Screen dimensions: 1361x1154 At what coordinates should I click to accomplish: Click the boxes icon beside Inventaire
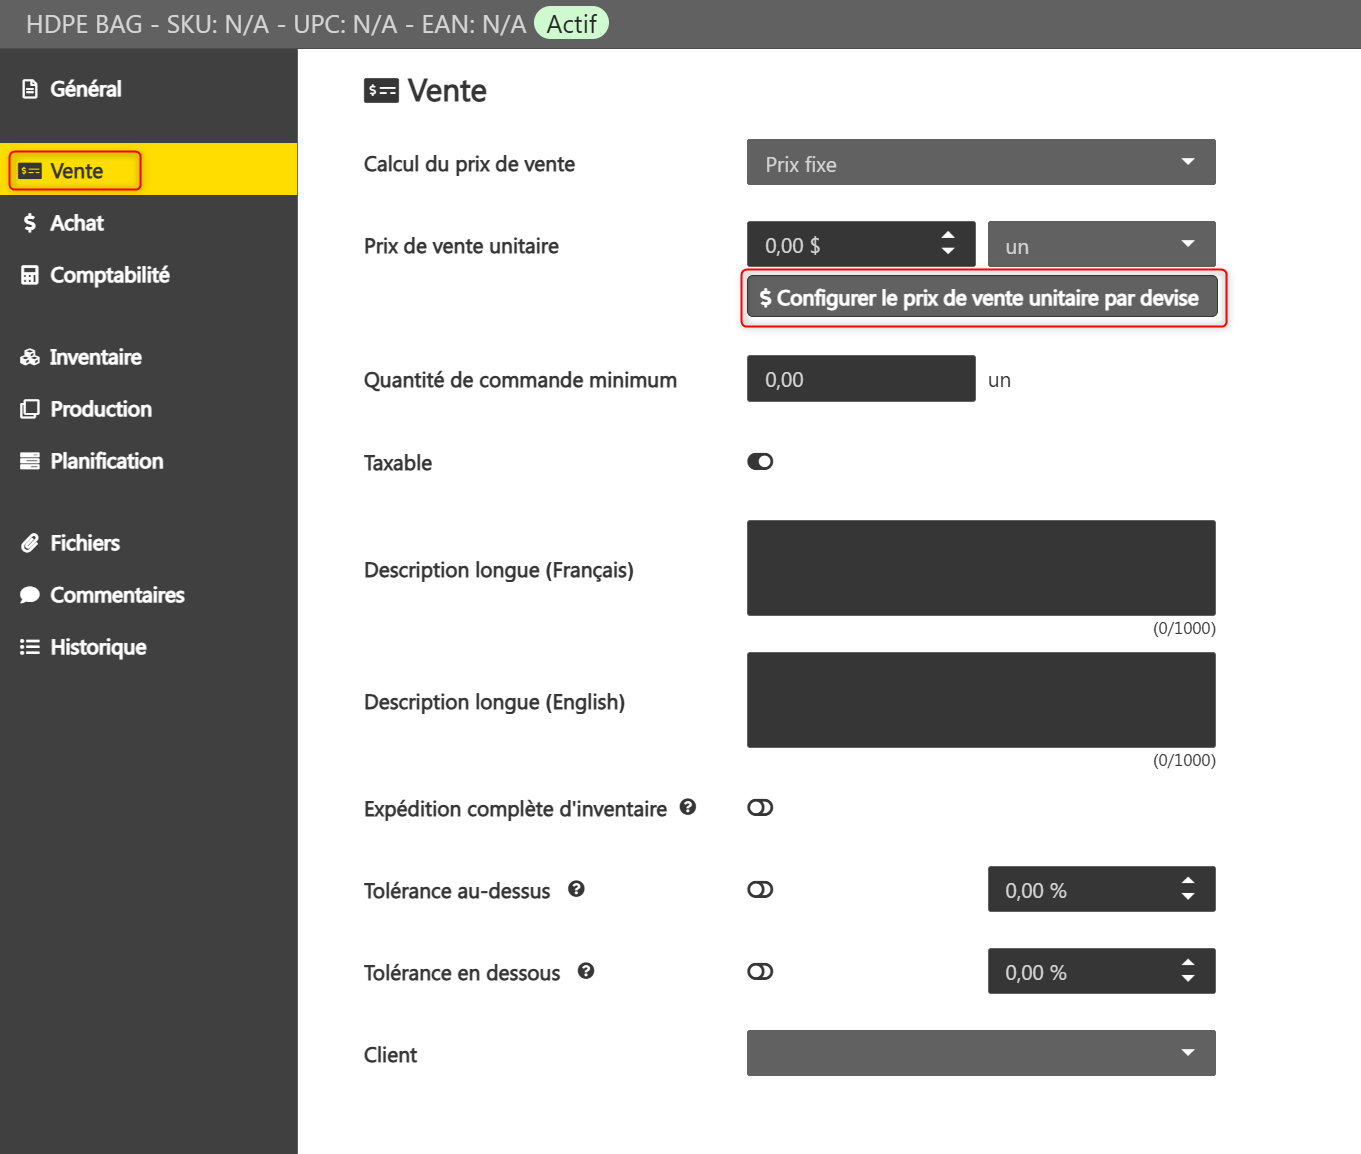30,357
